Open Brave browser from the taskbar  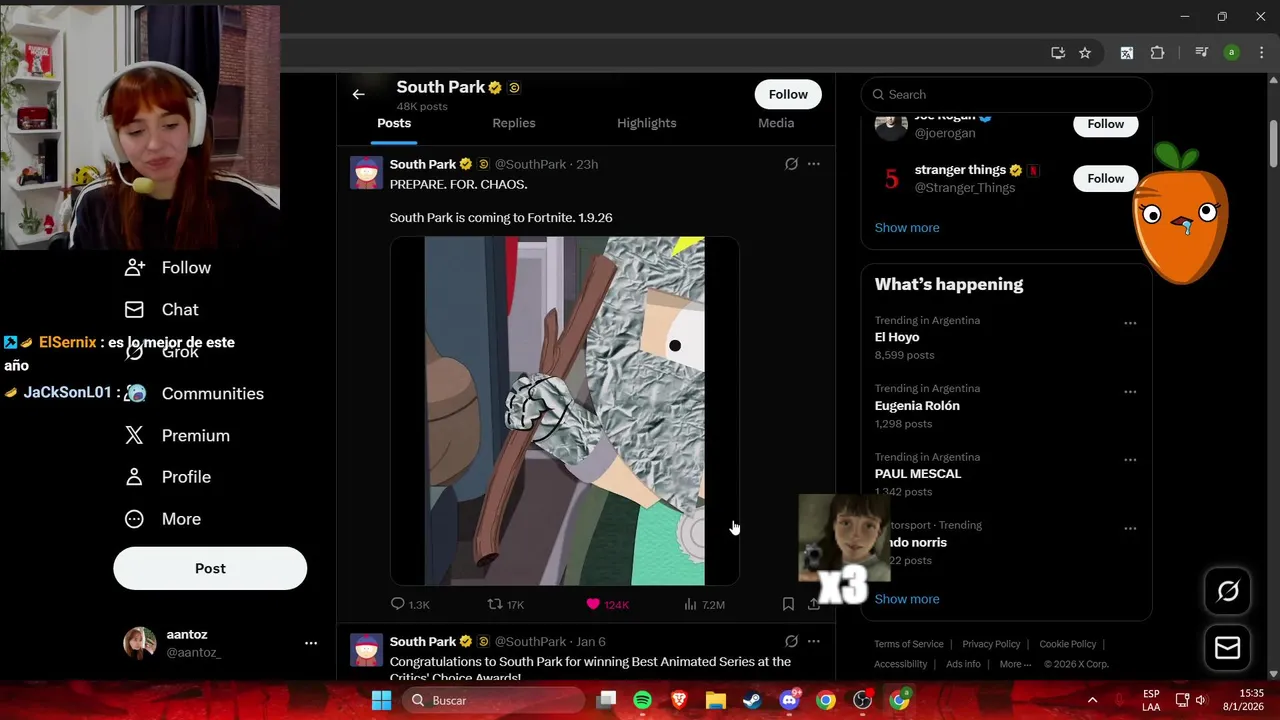click(x=679, y=700)
